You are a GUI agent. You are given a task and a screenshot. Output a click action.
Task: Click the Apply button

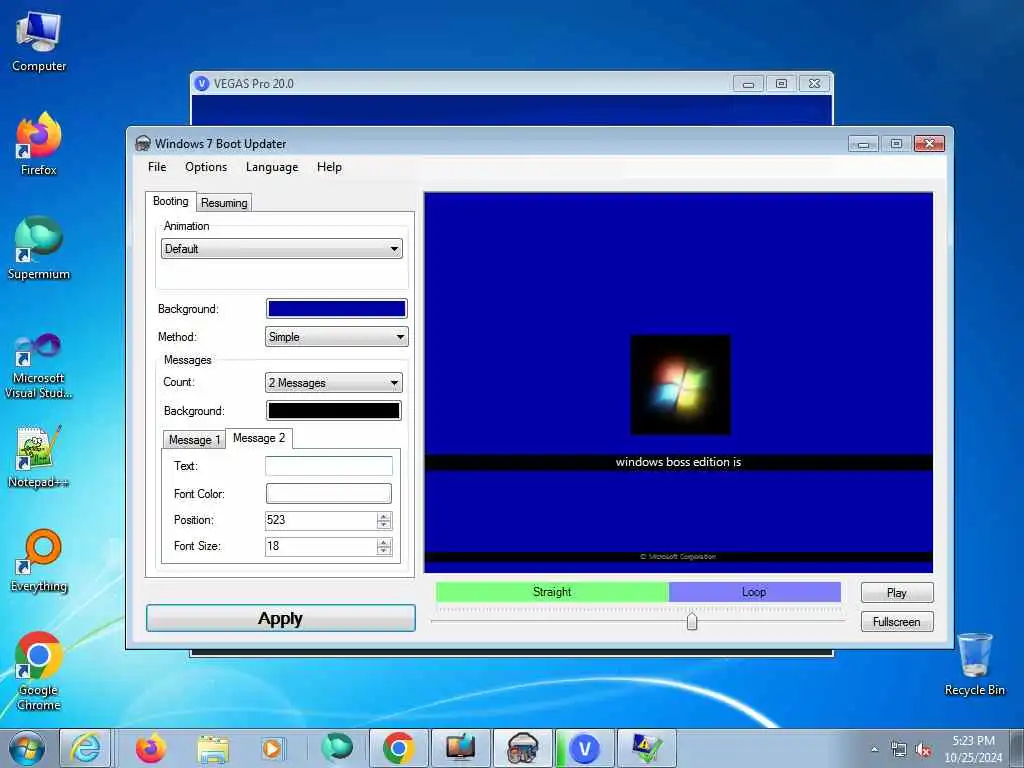click(281, 618)
